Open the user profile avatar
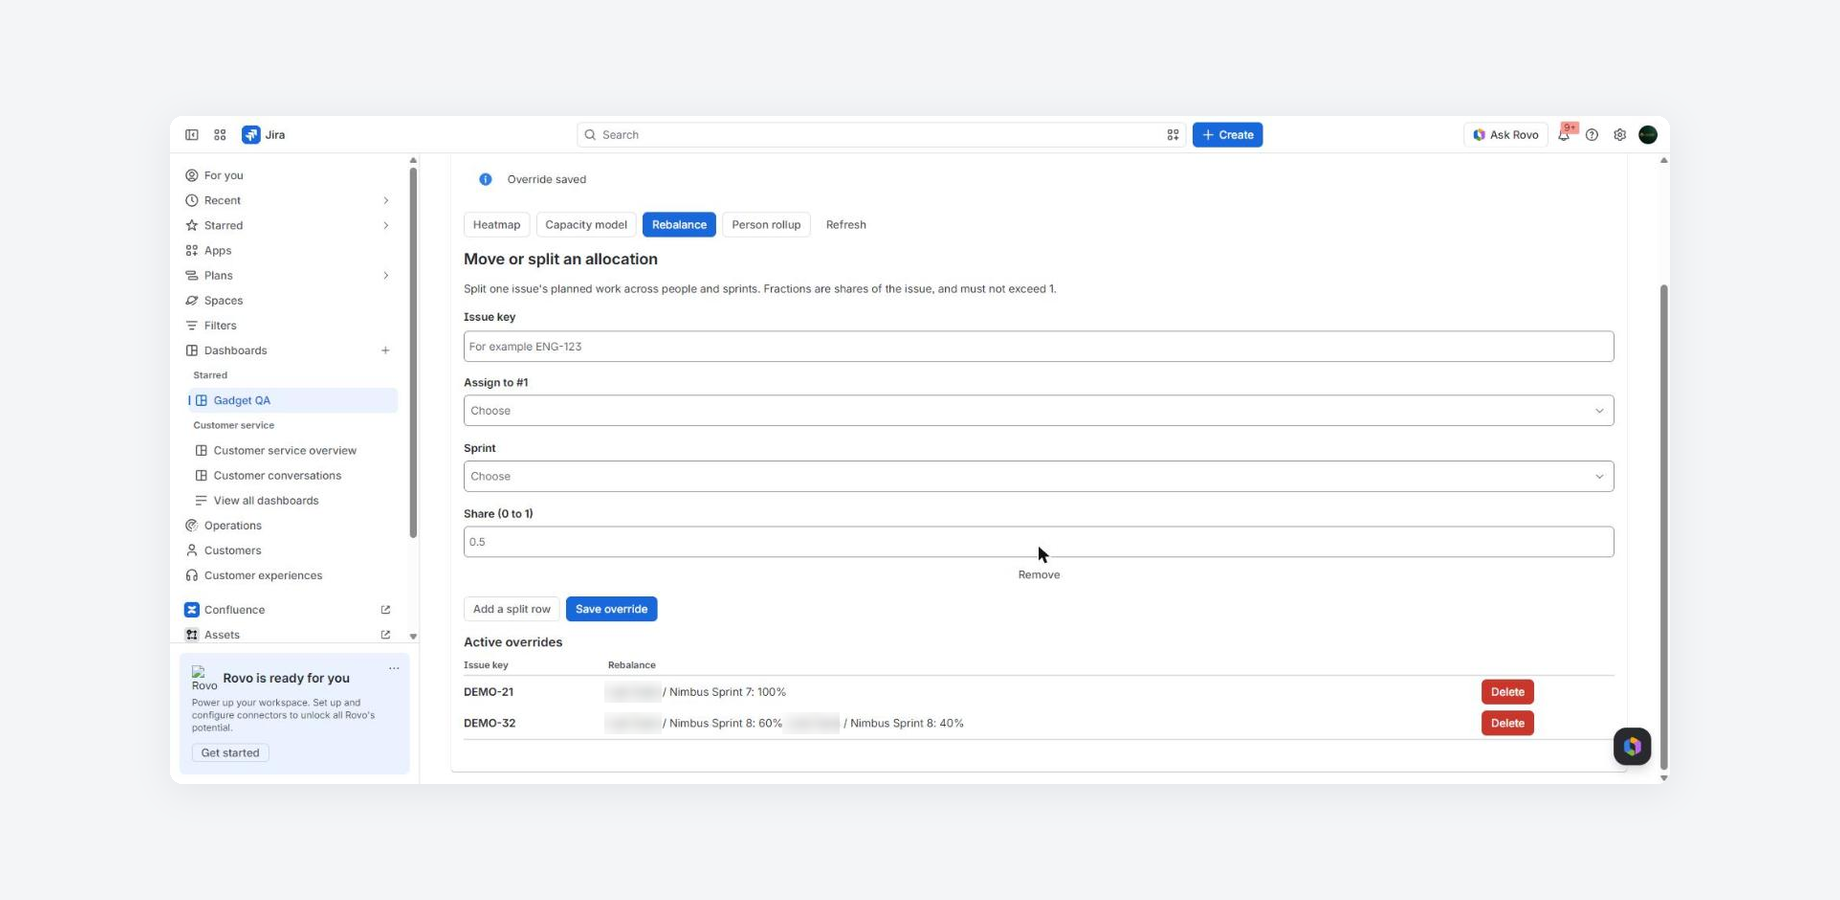This screenshot has width=1840, height=900. [x=1648, y=135]
